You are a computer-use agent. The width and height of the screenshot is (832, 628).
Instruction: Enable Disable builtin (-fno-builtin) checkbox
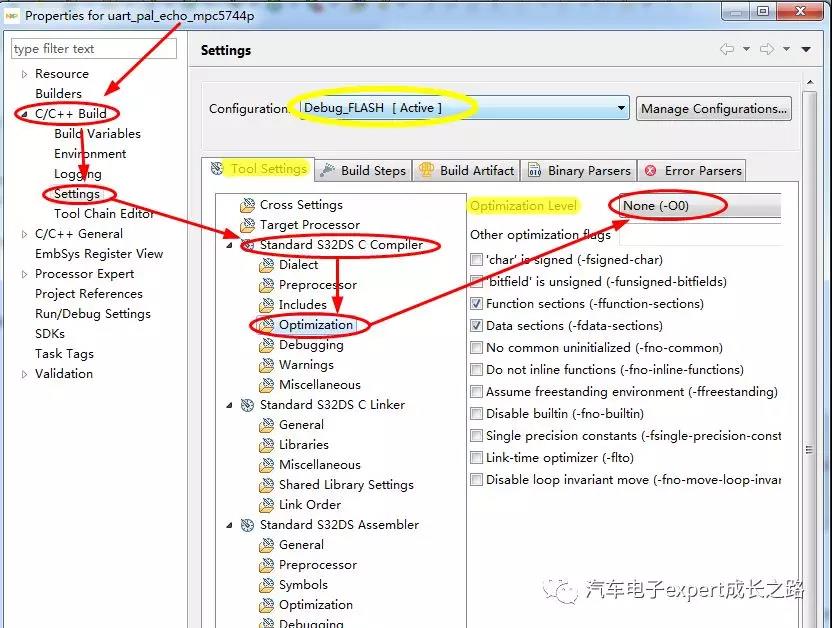point(477,414)
